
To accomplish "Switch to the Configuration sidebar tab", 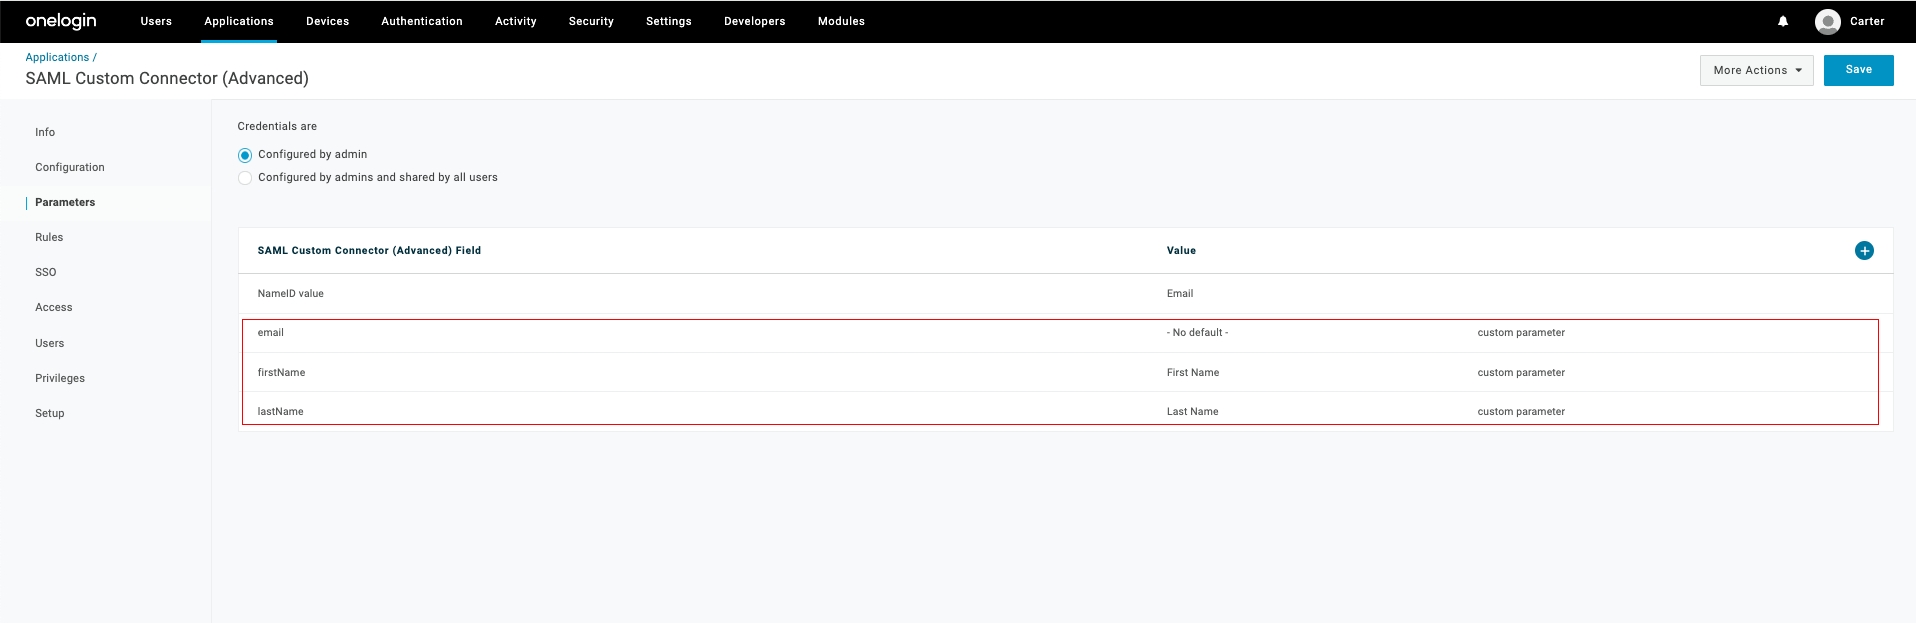I will pyautogui.click(x=70, y=167).
